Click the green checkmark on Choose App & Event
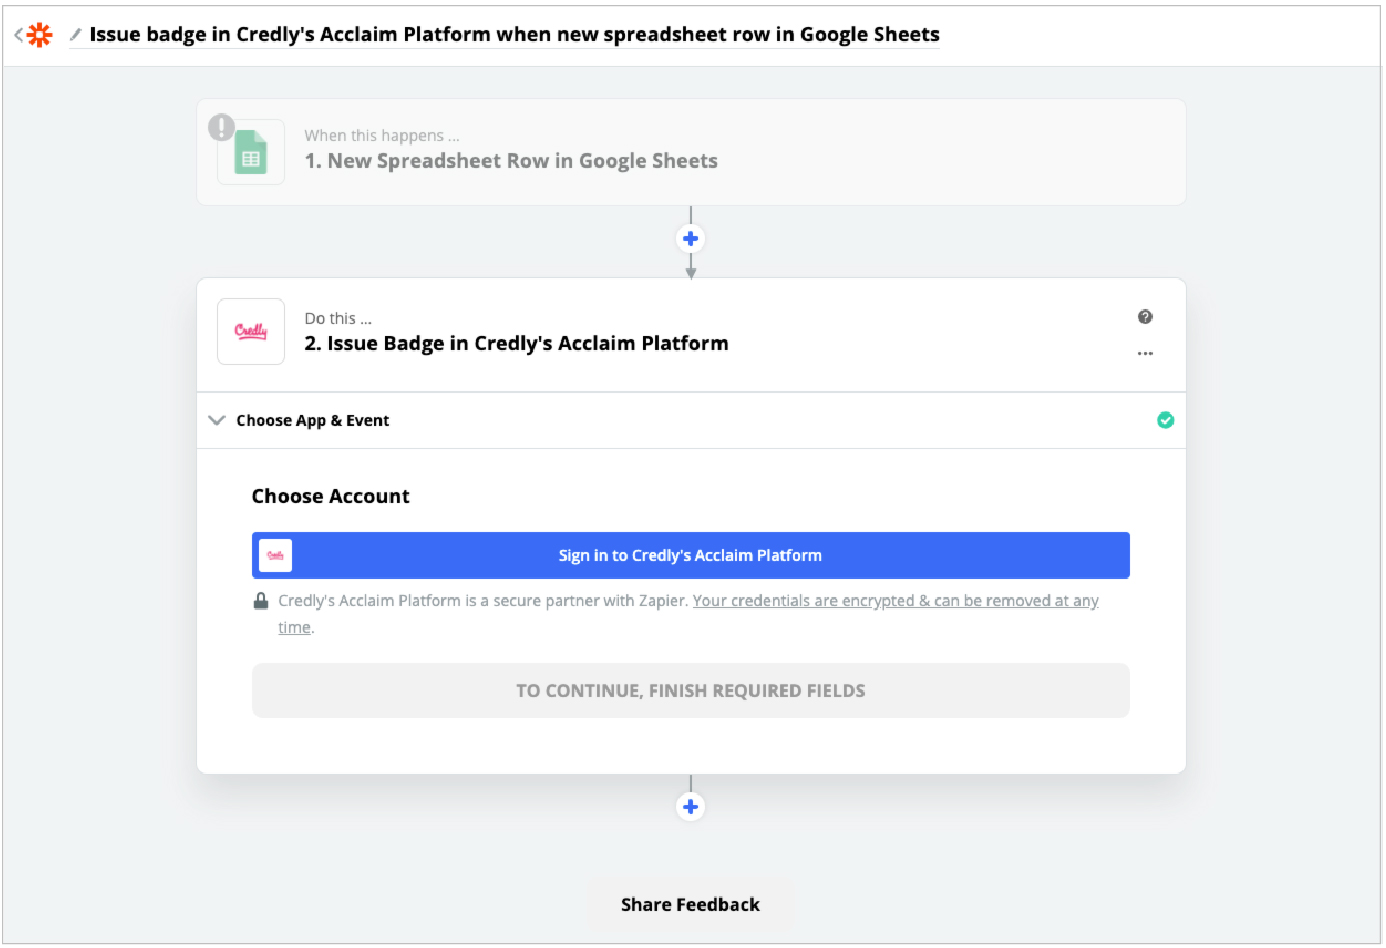1386x948 pixels. pyautogui.click(x=1165, y=420)
